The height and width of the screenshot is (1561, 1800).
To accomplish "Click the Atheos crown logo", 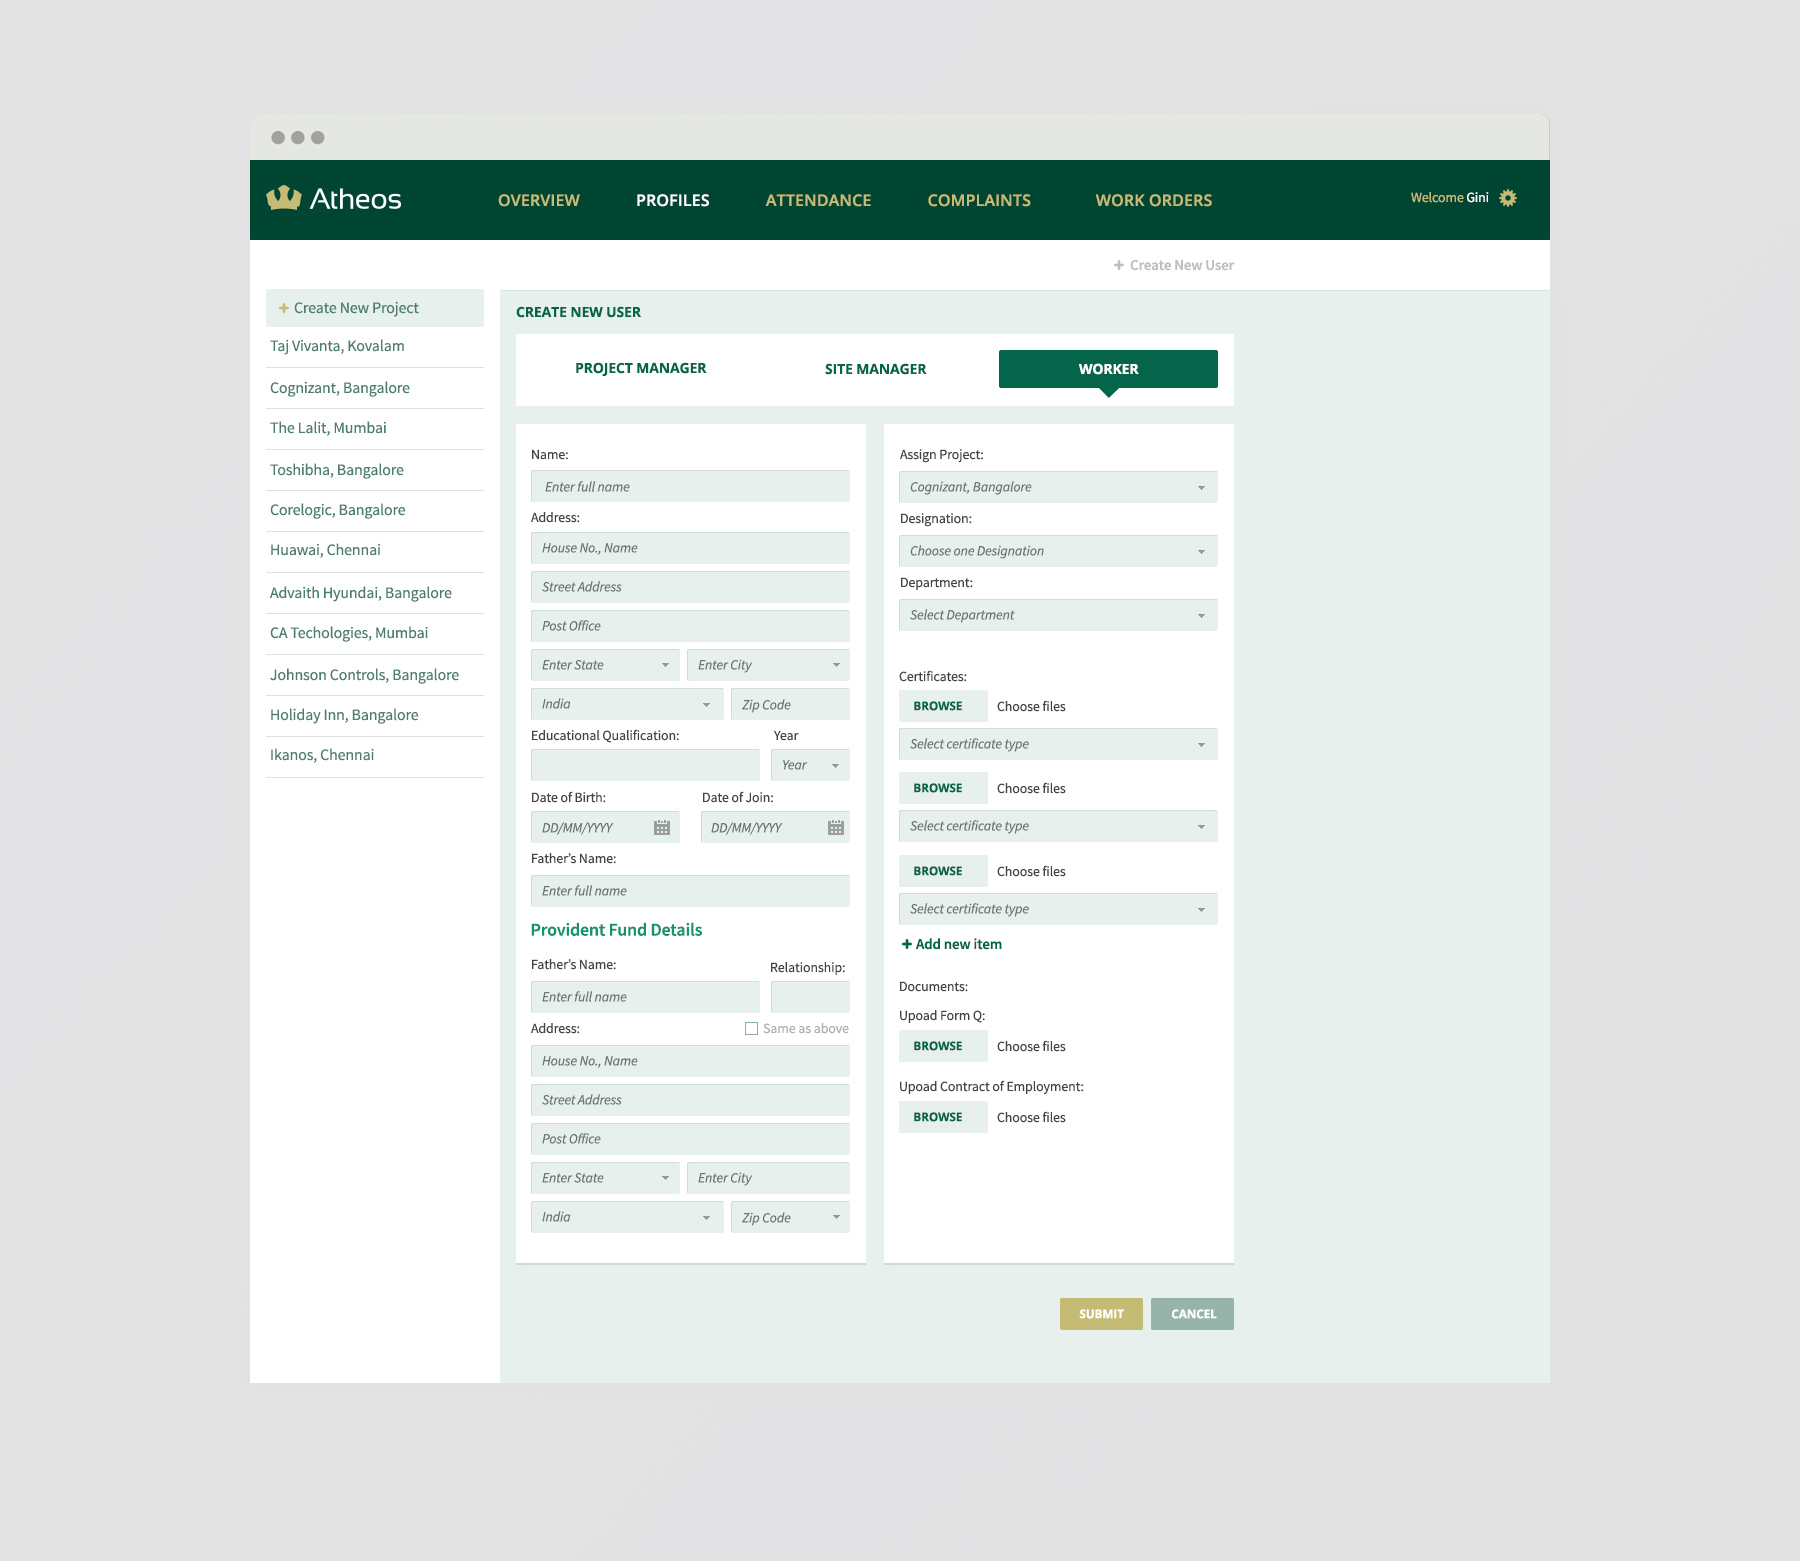I will [284, 198].
